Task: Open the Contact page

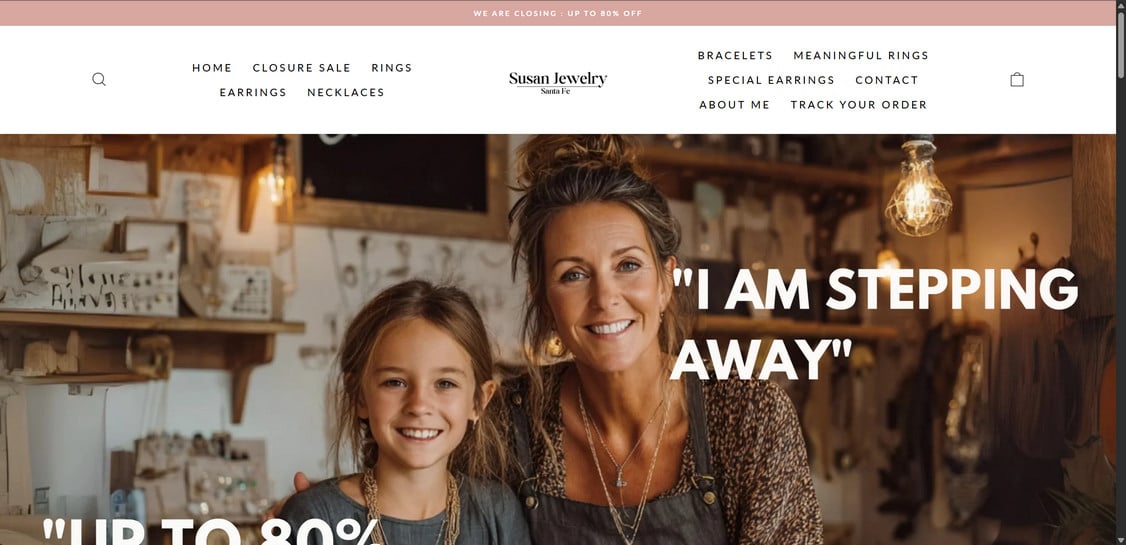Action: (x=887, y=80)
